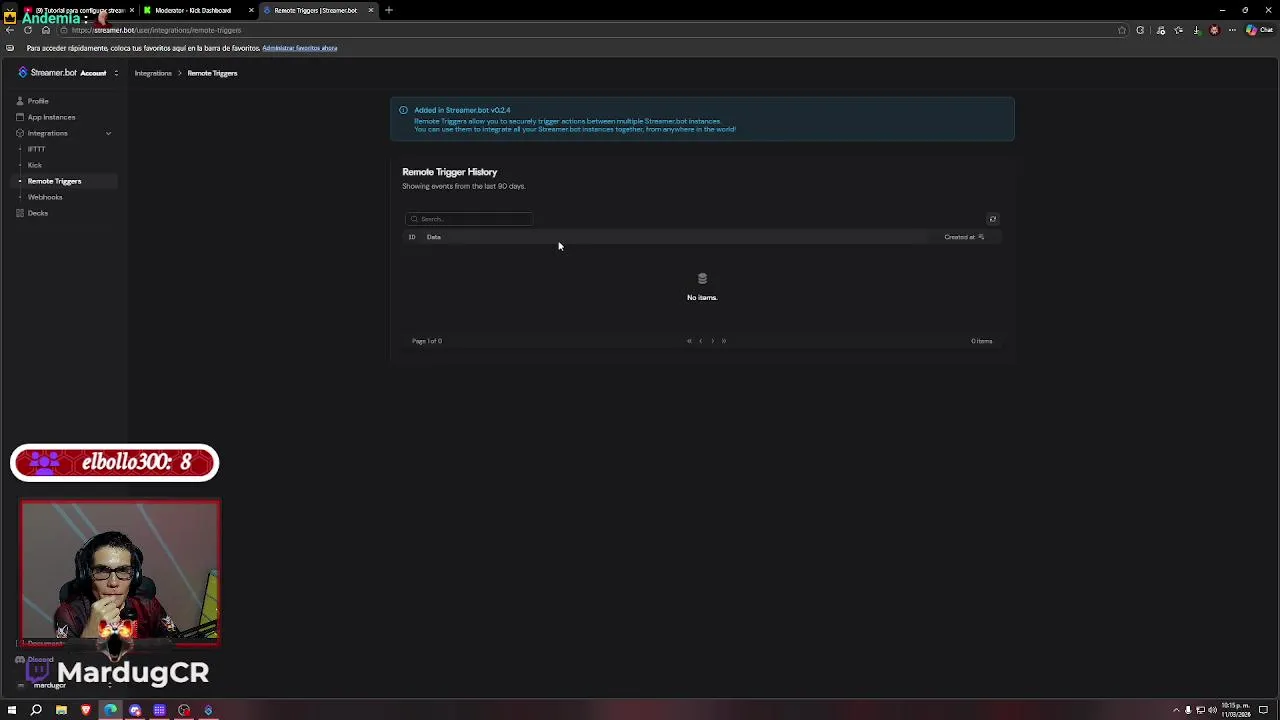Go to the last page of results
Viewport: 1280px width, 720px height.
pos(724,341)
